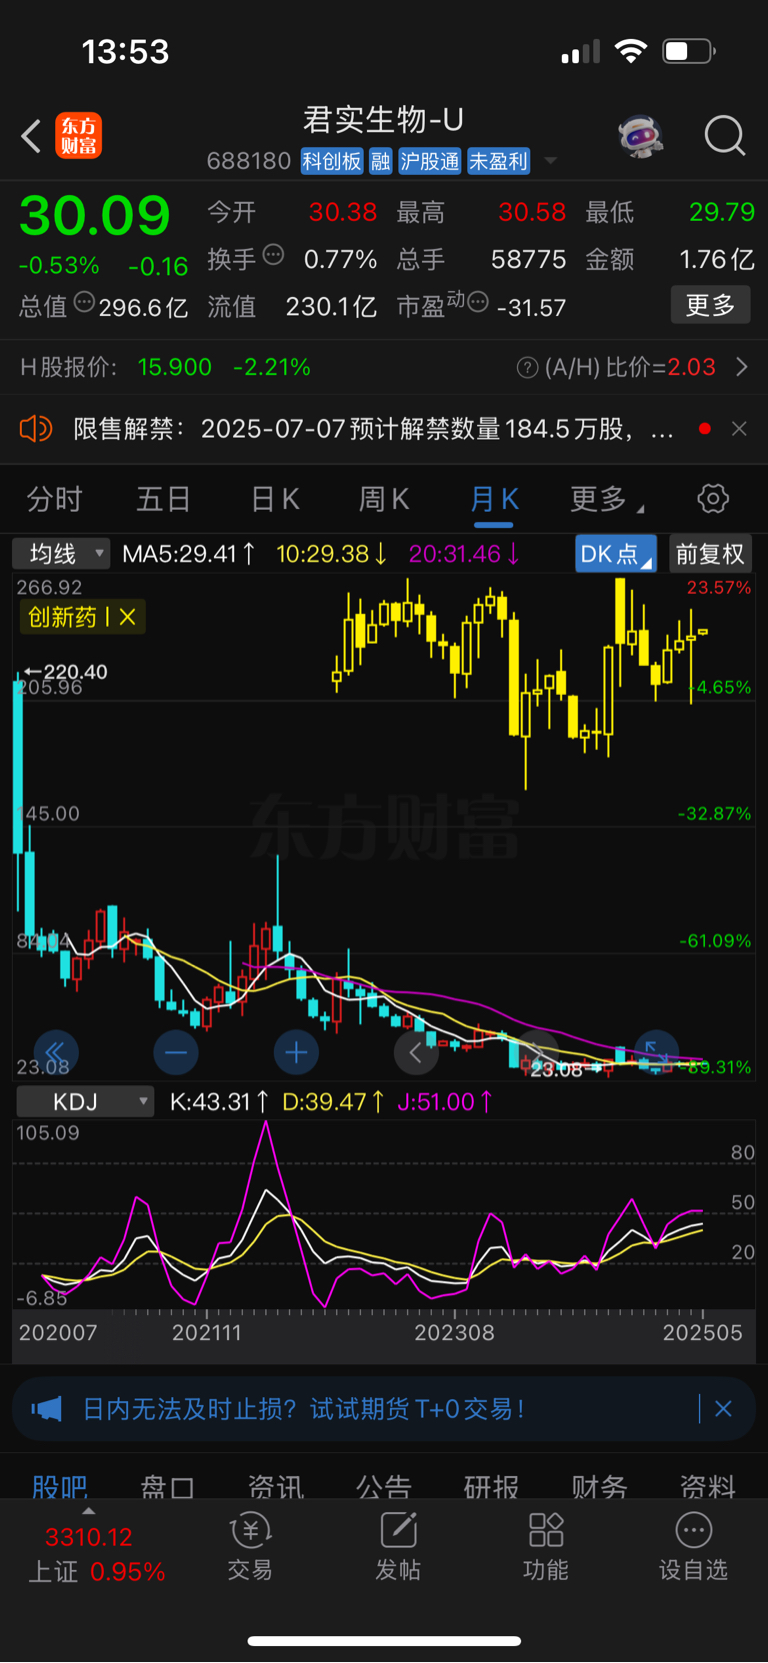Remove the 创新药 overlay with X
This screenshot has width=768, height=1663.
pyautogui.click(x=128, y=617)
